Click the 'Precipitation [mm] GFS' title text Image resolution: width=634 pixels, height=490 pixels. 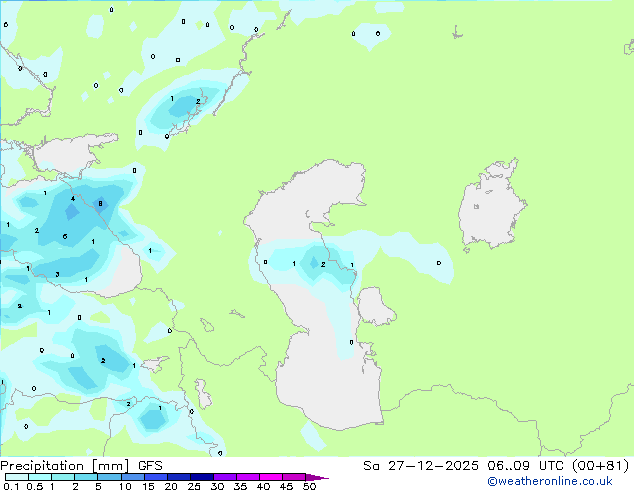coord(81,466)
